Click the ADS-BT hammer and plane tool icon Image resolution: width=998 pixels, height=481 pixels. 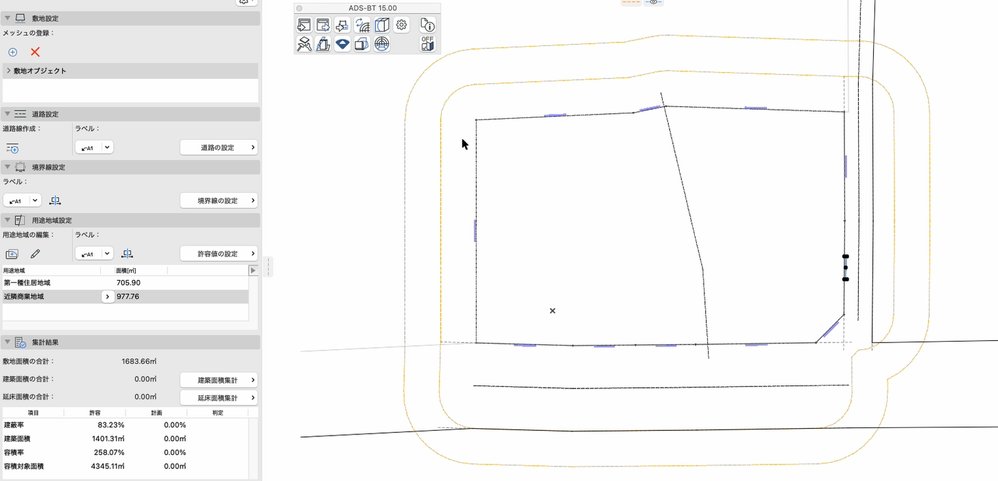(304, 45)
